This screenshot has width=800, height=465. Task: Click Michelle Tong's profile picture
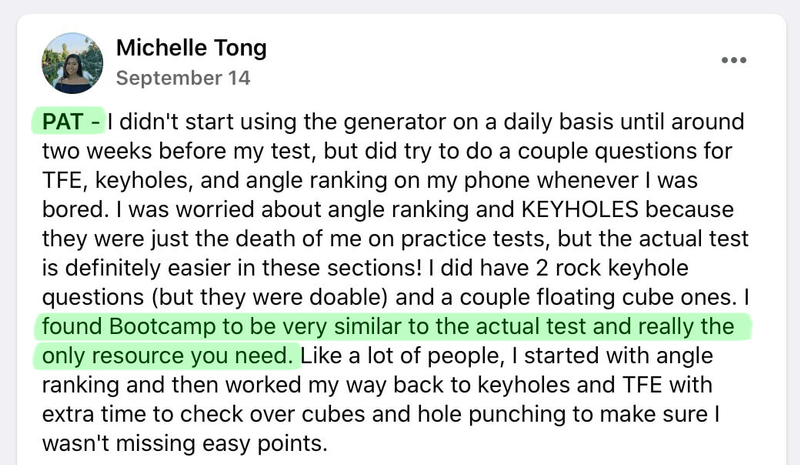pyautogui.click(x=72, y=62)
